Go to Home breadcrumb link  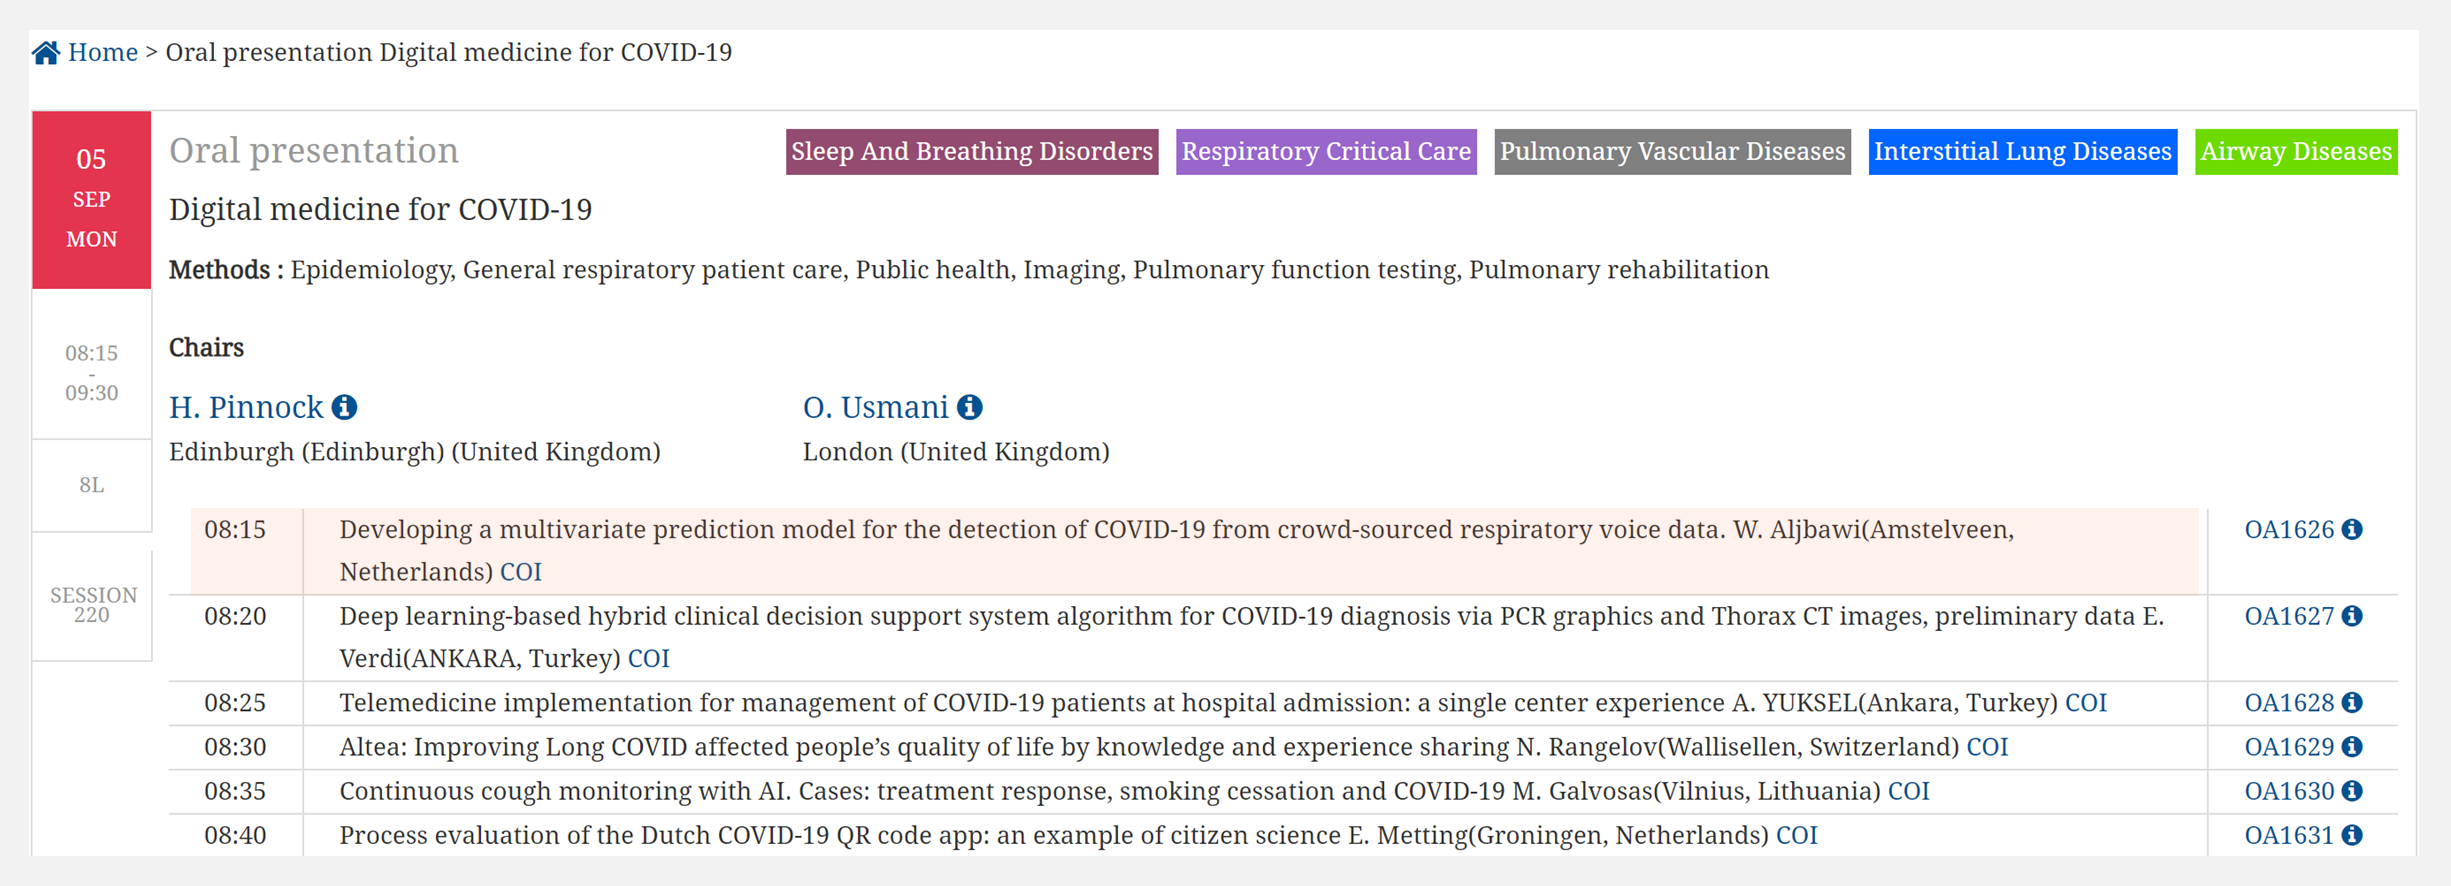pyautogui.click(x=103, y=52)
